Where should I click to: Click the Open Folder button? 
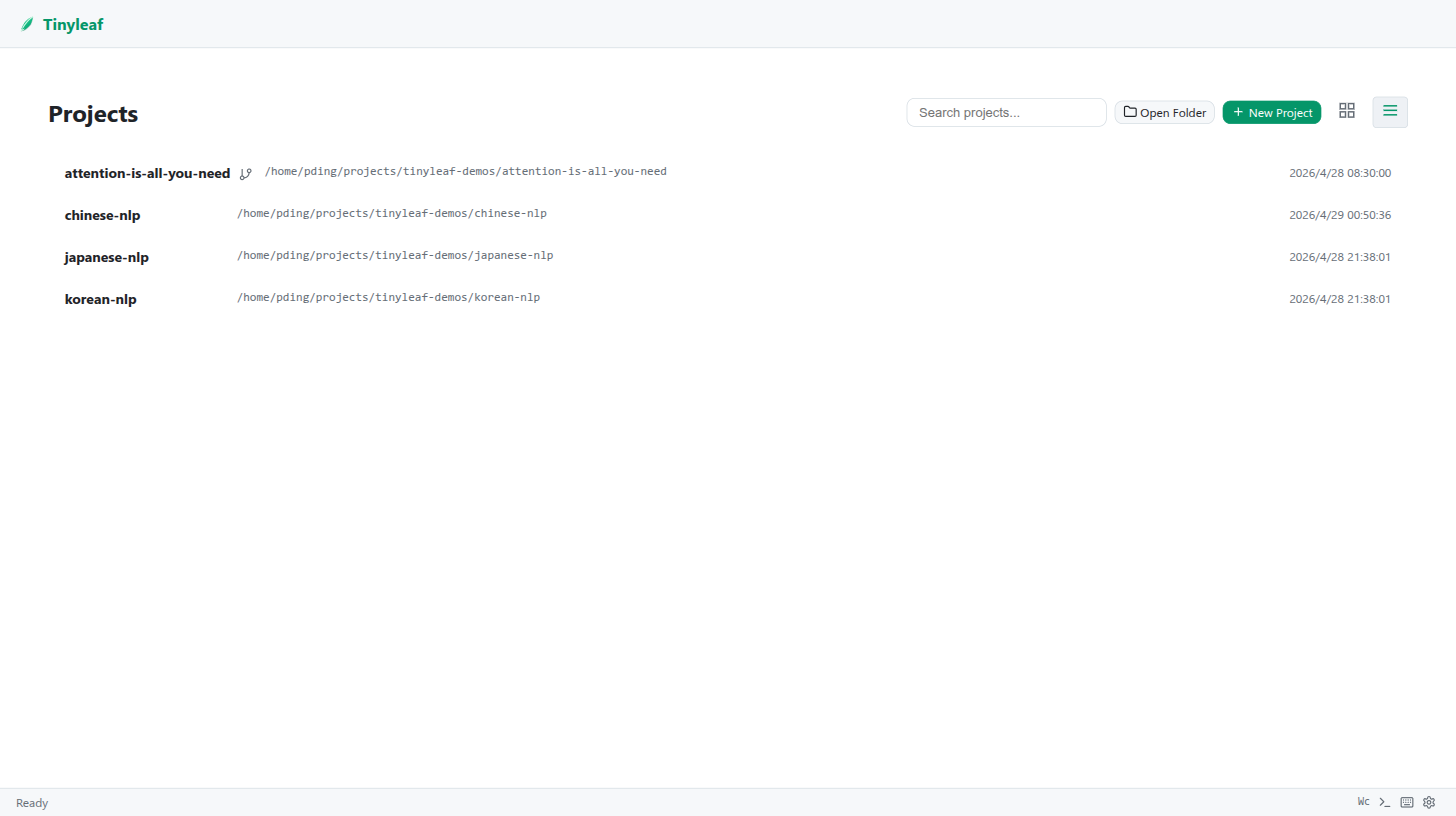point(1165,112)
